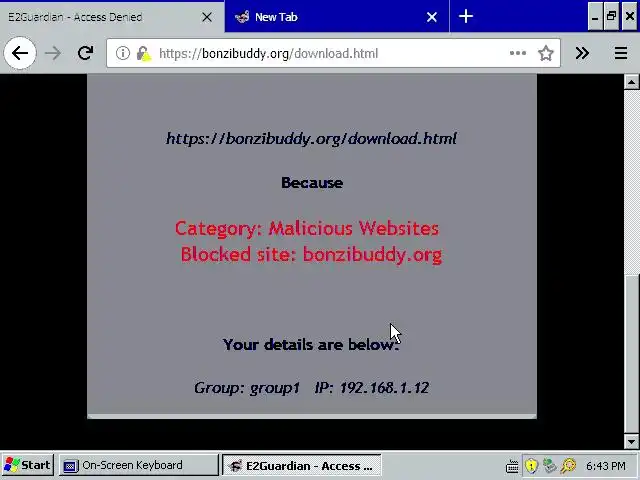Click 'Your details are below:' heading
Image resolution: width=640 pixels, height=480 pixels.
311,344
